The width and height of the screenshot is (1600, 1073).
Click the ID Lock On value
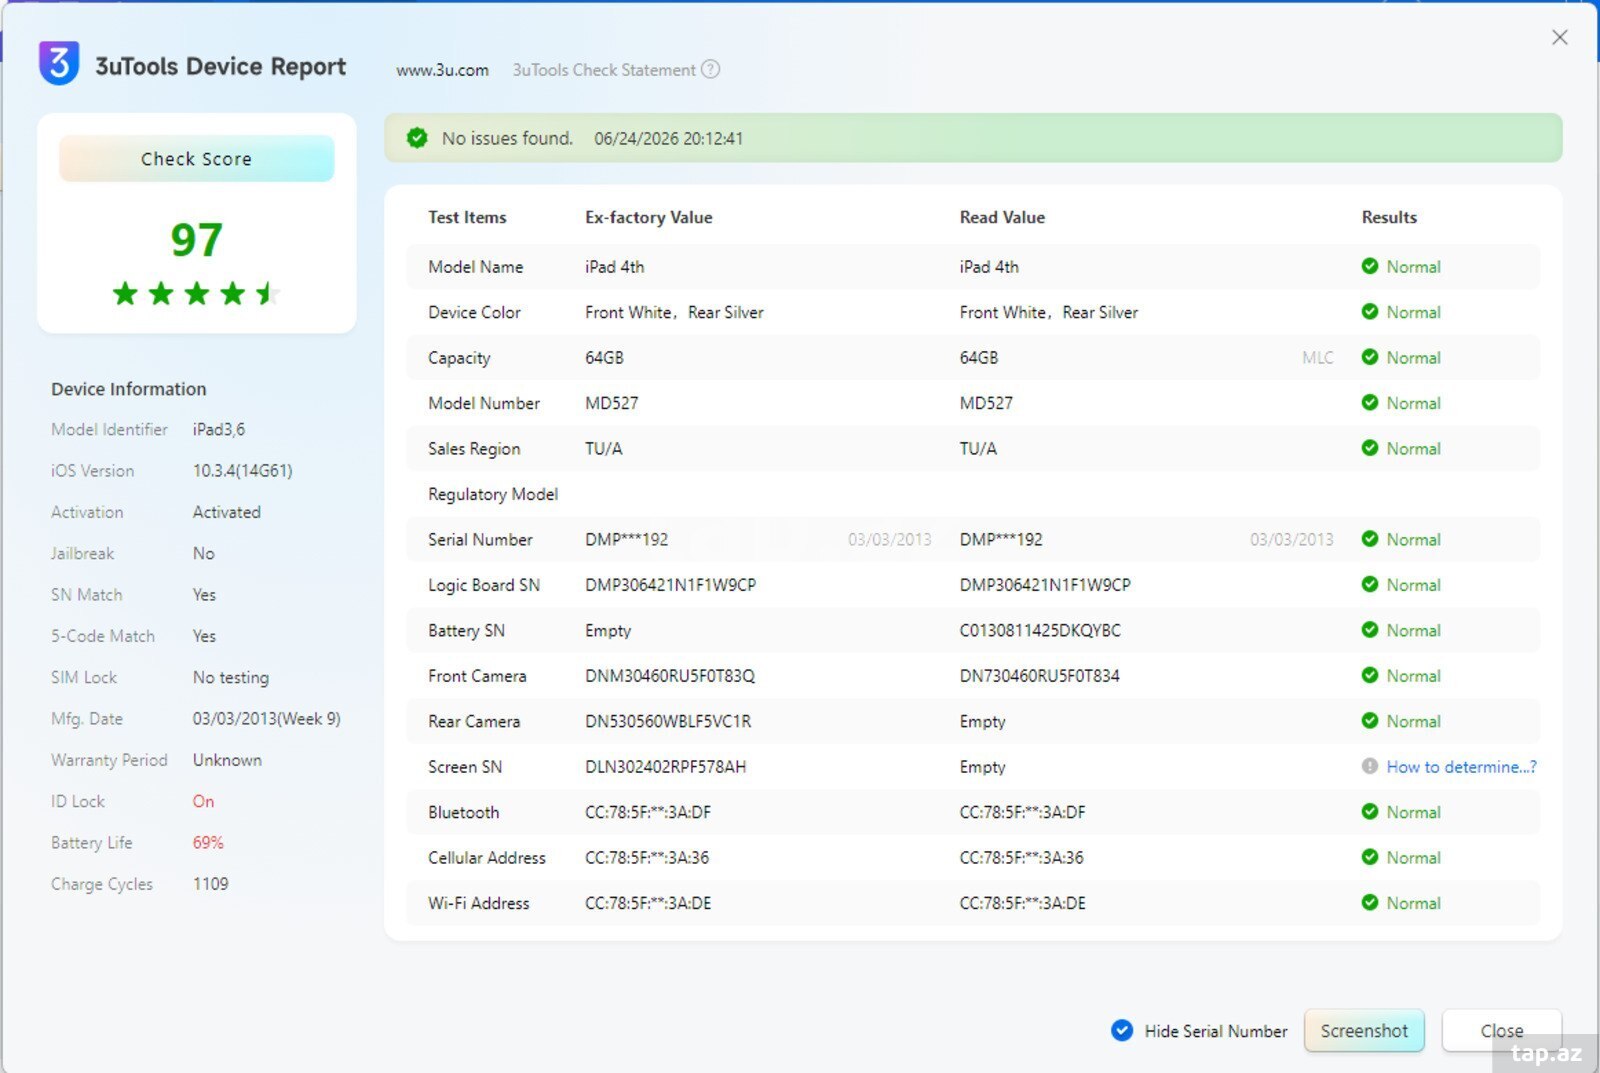pos(203,801)
